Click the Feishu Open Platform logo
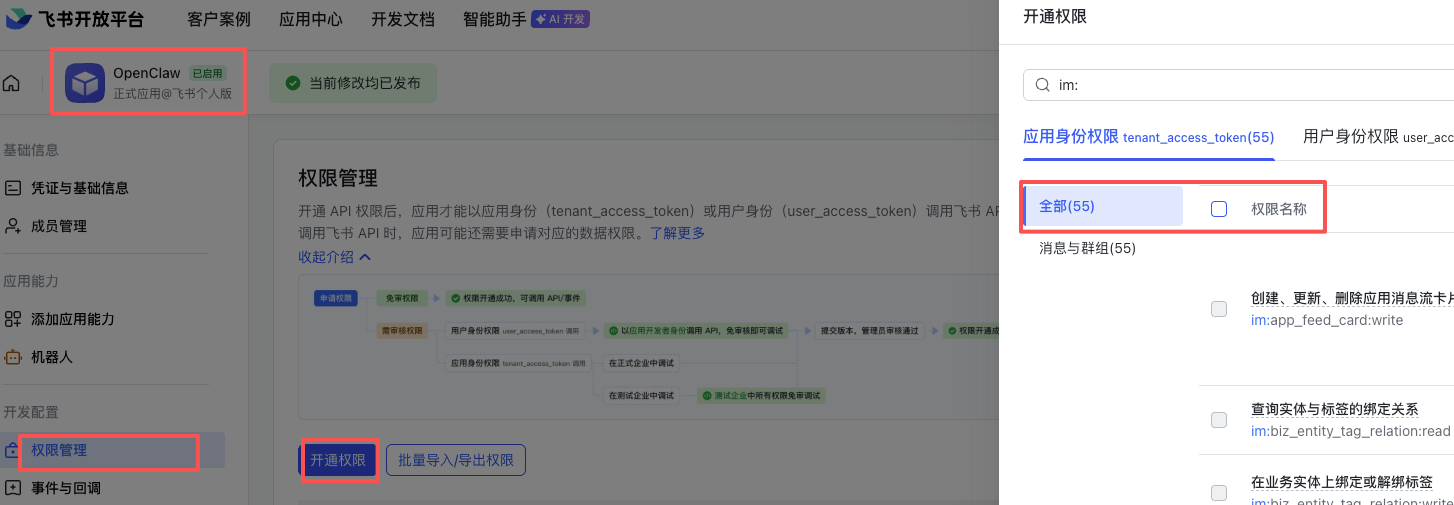This screenshot has width=1454, height=505. click(x=75, y=19)
